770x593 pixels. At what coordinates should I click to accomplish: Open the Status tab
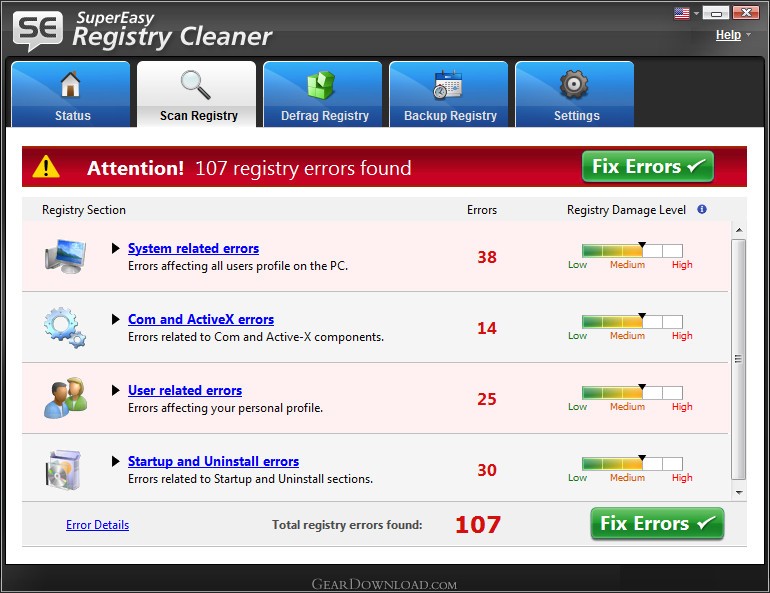[x=71, y=94]
